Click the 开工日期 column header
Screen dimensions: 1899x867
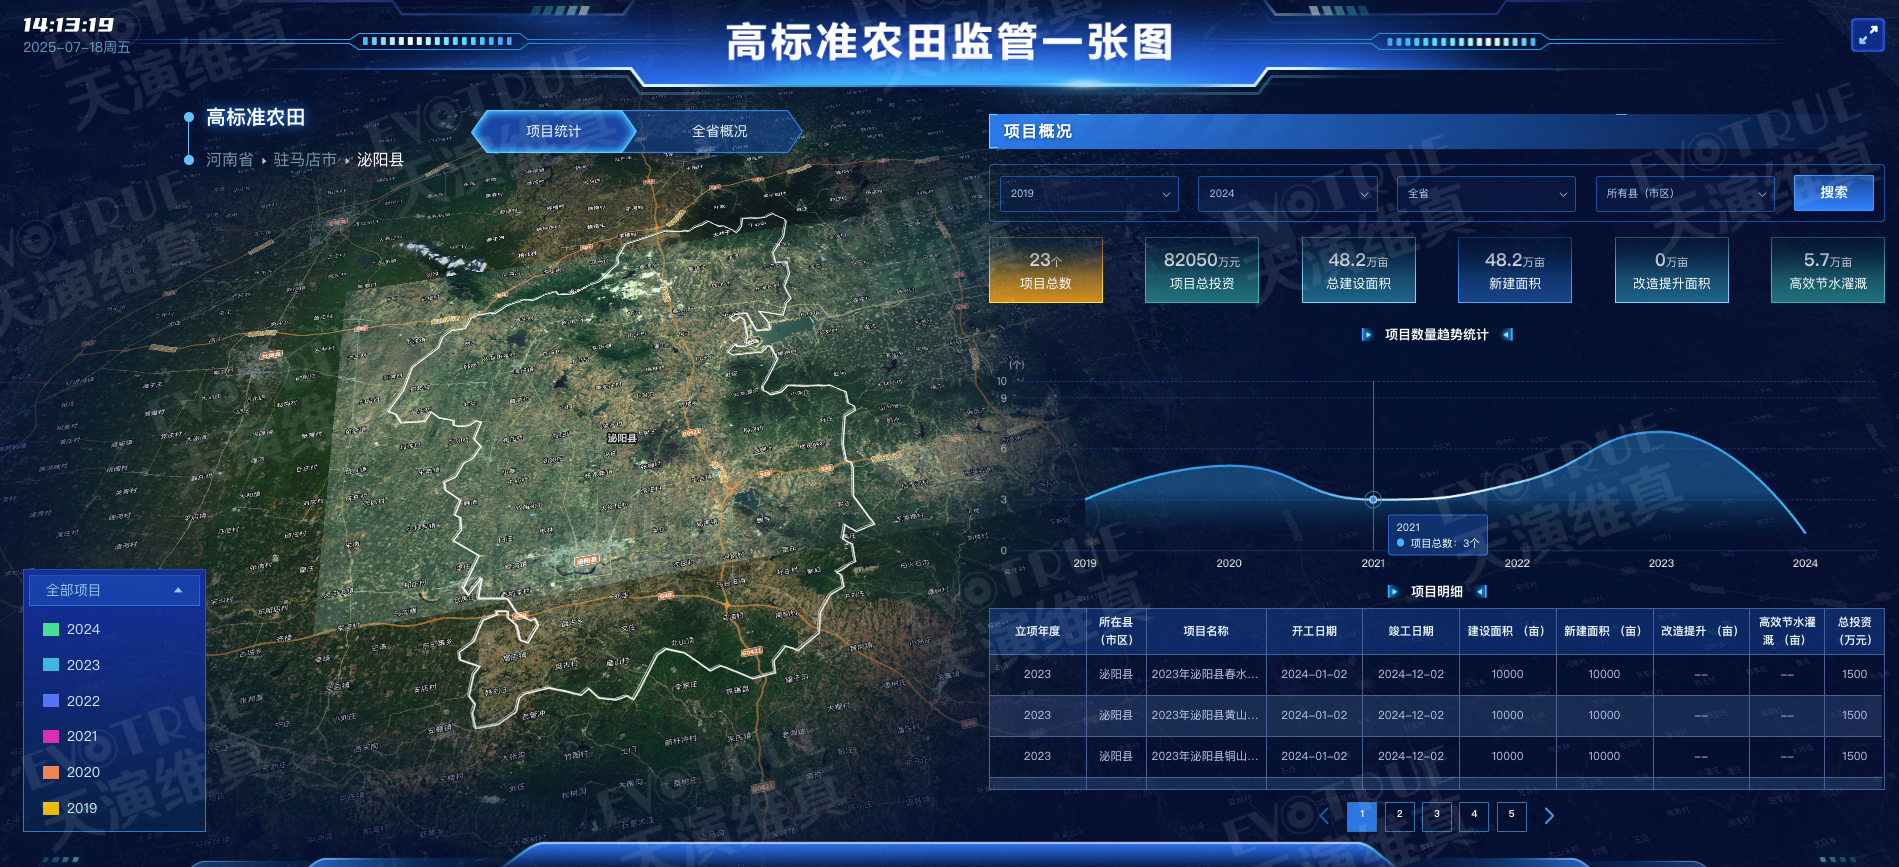(x=1314, y=631)
